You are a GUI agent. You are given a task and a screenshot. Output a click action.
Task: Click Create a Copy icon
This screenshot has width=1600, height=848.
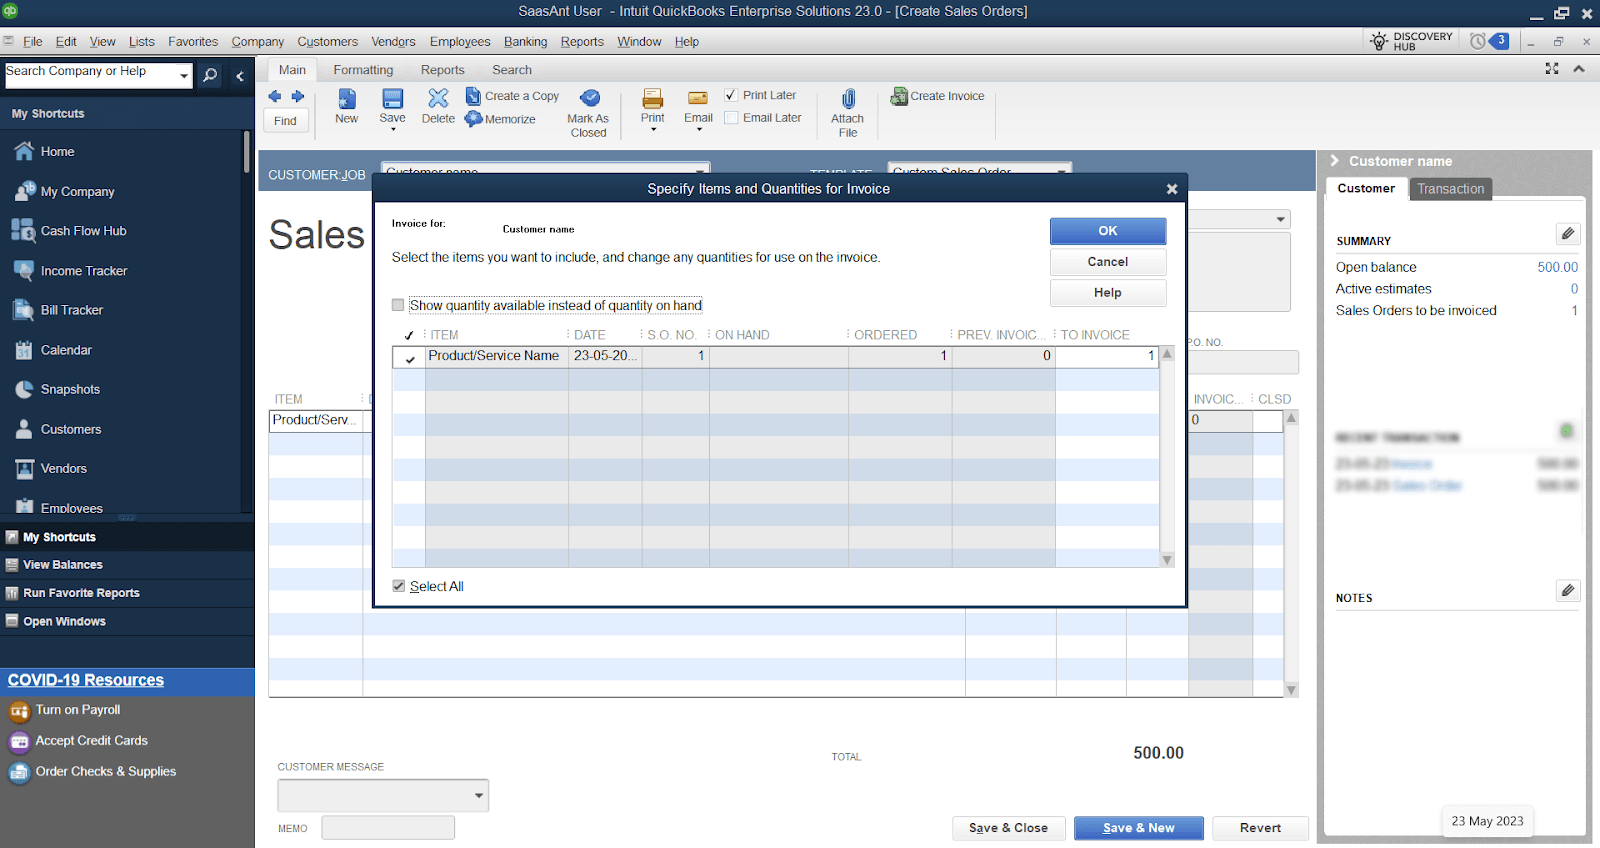coord(473,96)
